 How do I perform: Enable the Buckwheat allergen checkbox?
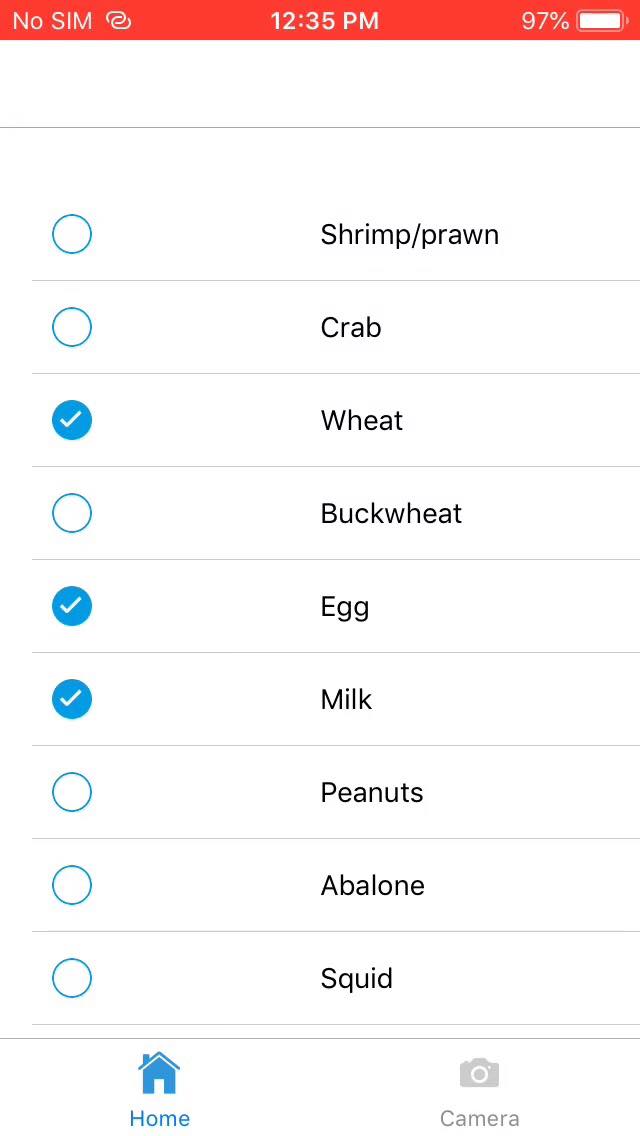coord(72,513)
